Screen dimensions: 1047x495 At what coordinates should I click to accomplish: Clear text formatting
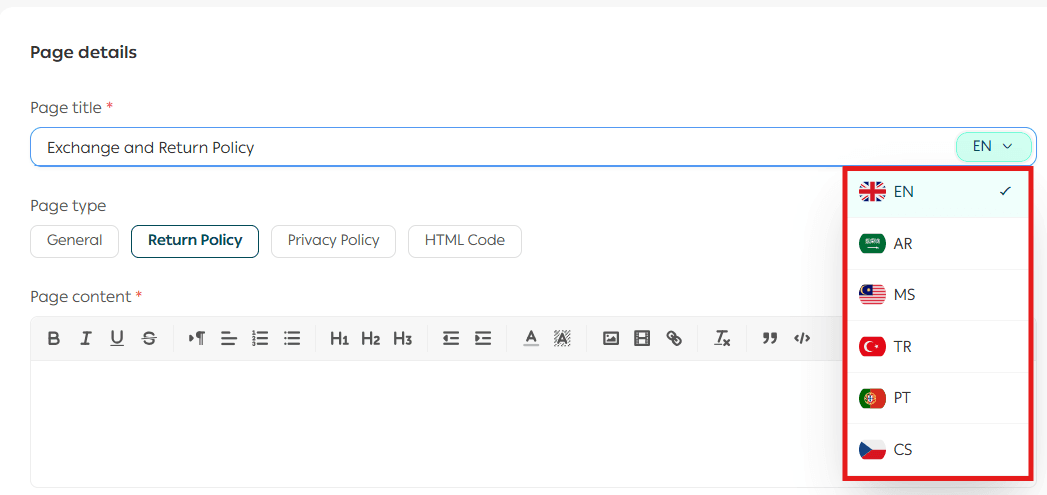click(x=722, y=339)
